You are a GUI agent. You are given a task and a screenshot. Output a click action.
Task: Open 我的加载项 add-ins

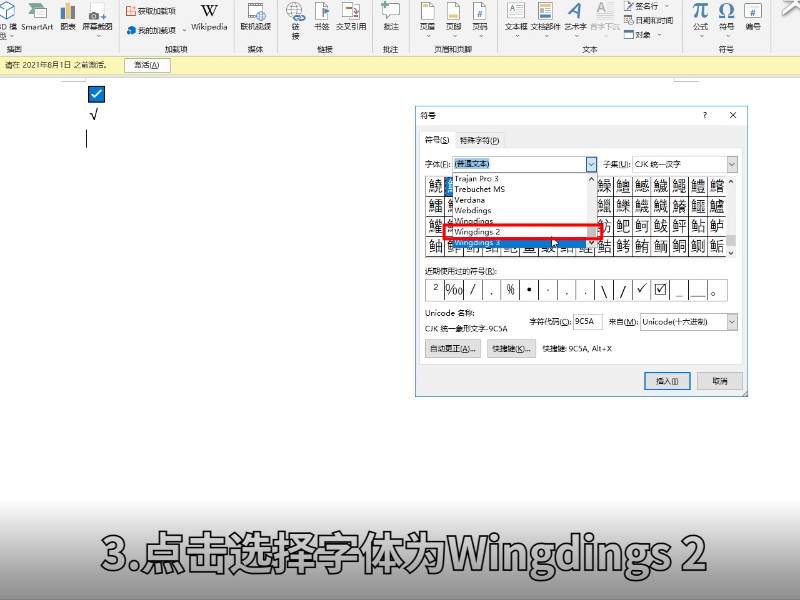tap(152, 30)
